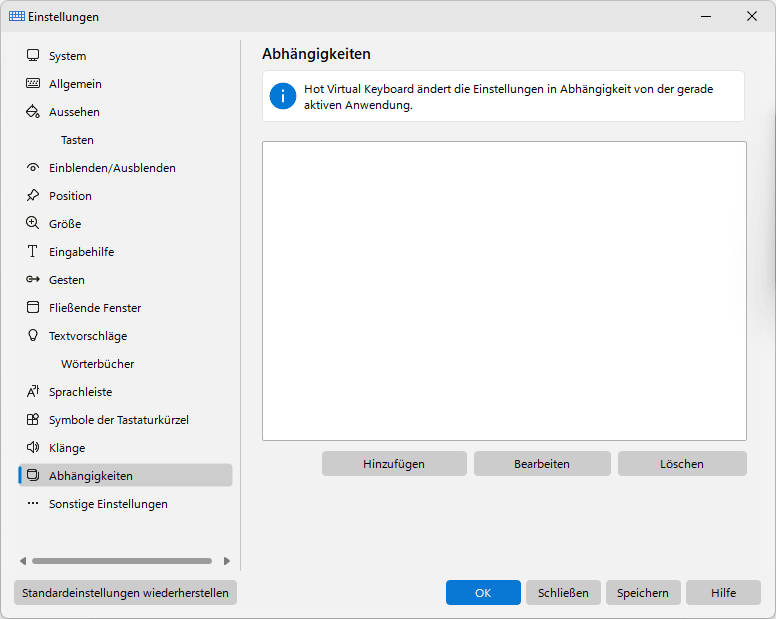
Task: Select Symbole der Tastaturkürzel
Action: click(125, 420)
